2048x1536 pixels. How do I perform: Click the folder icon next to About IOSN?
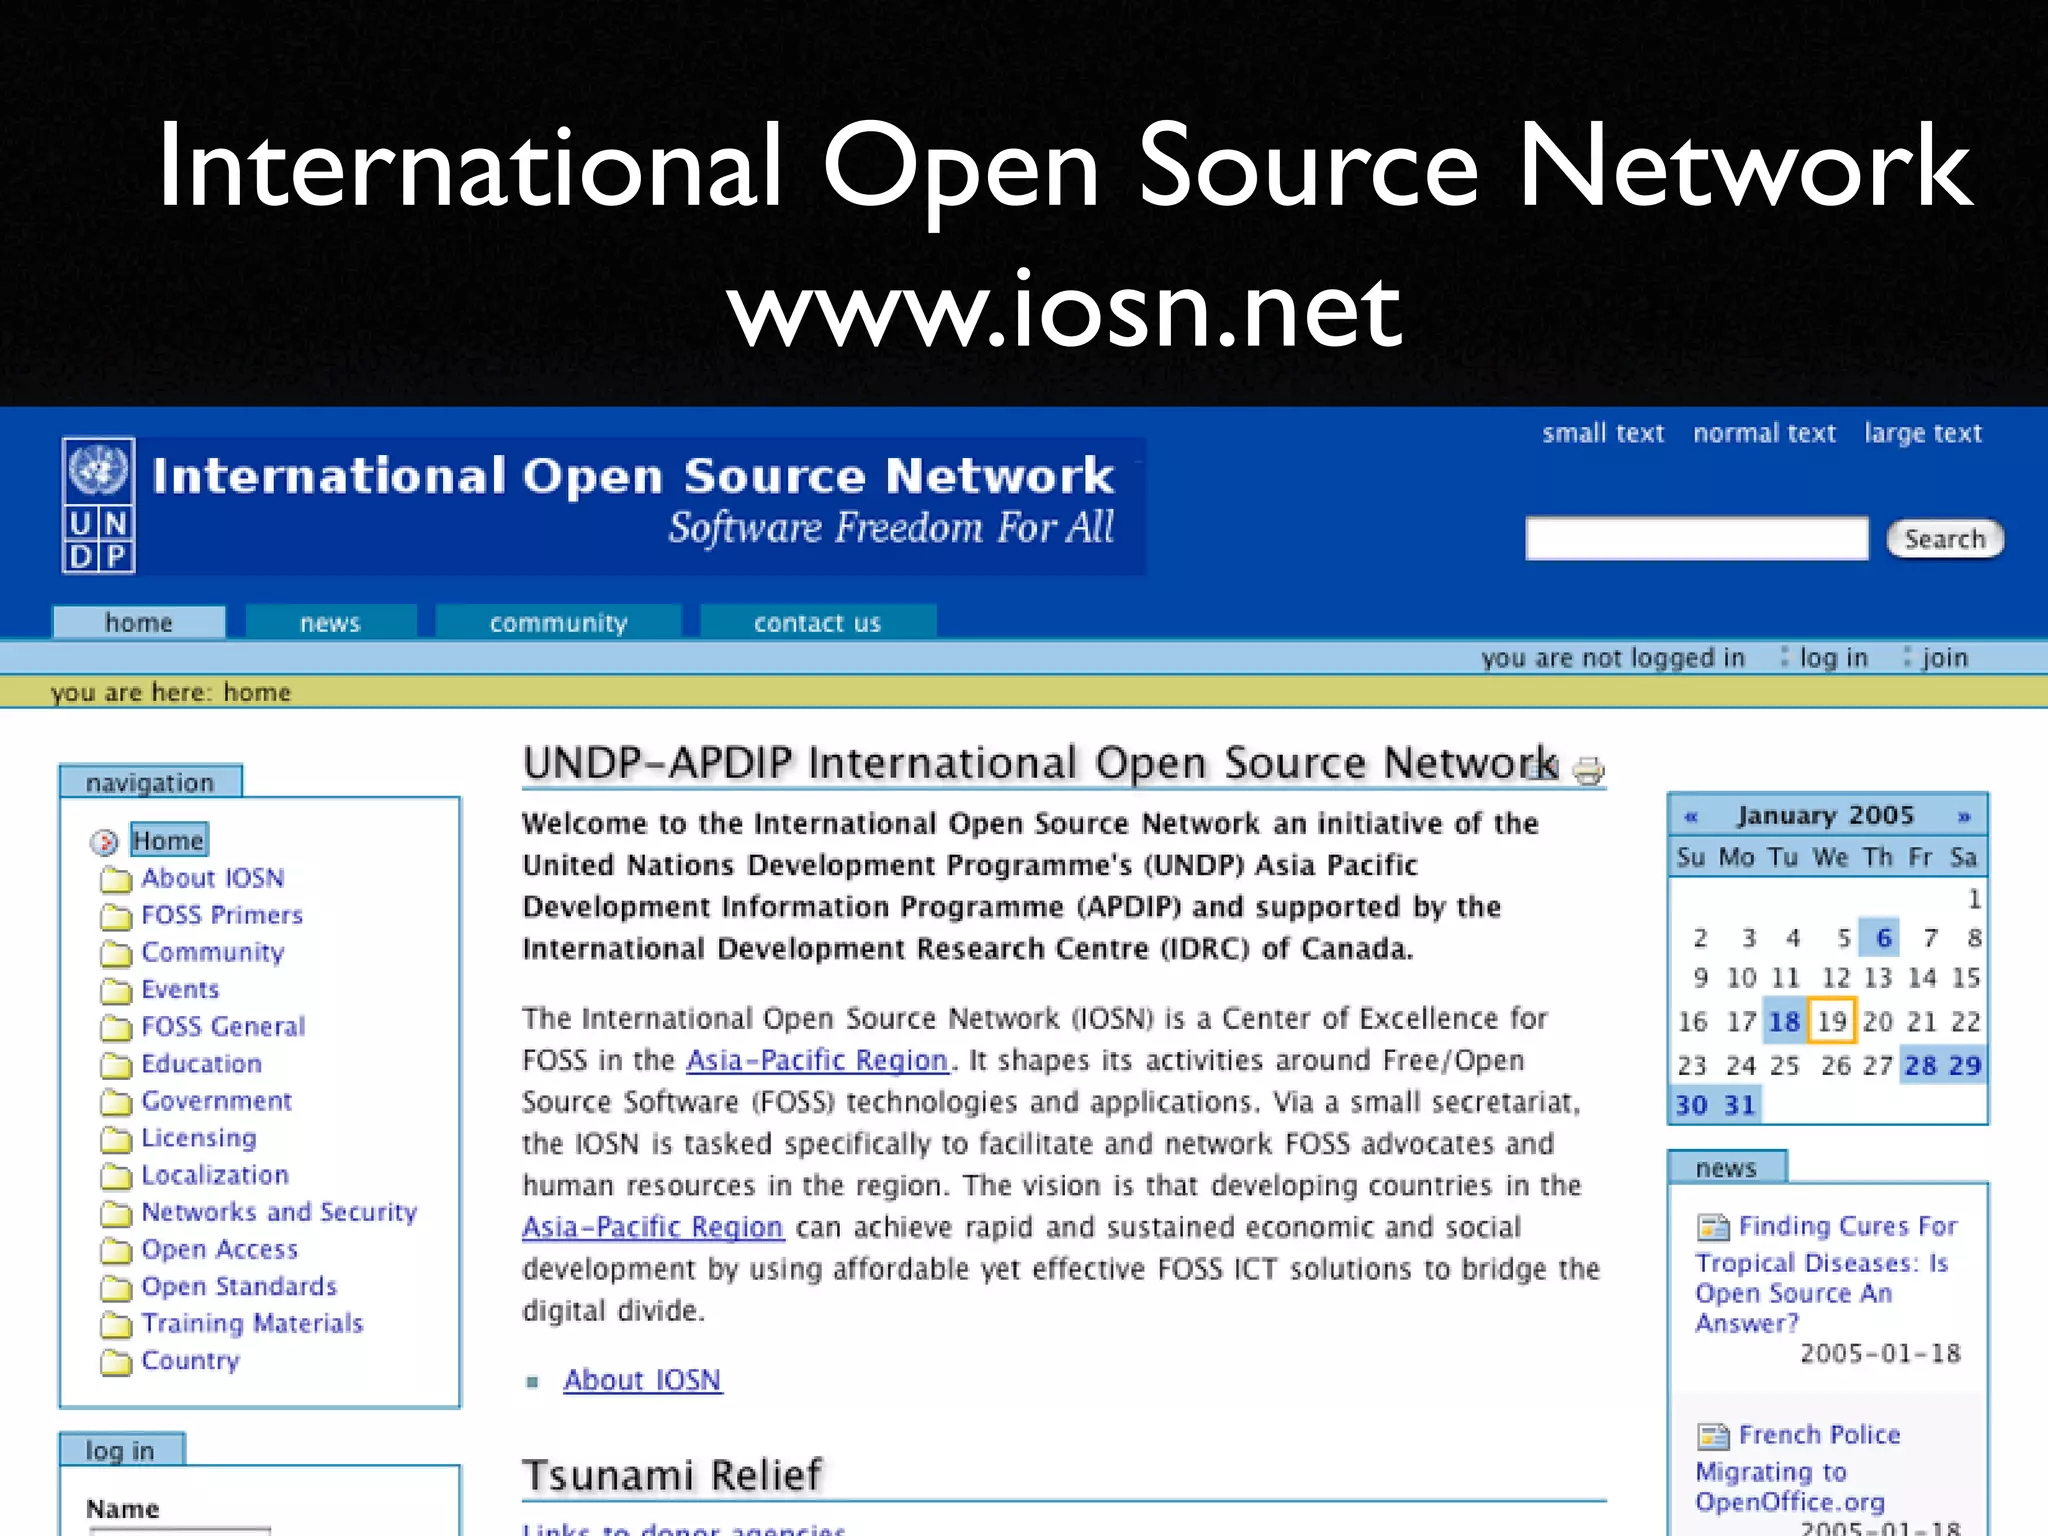point(116,879)
